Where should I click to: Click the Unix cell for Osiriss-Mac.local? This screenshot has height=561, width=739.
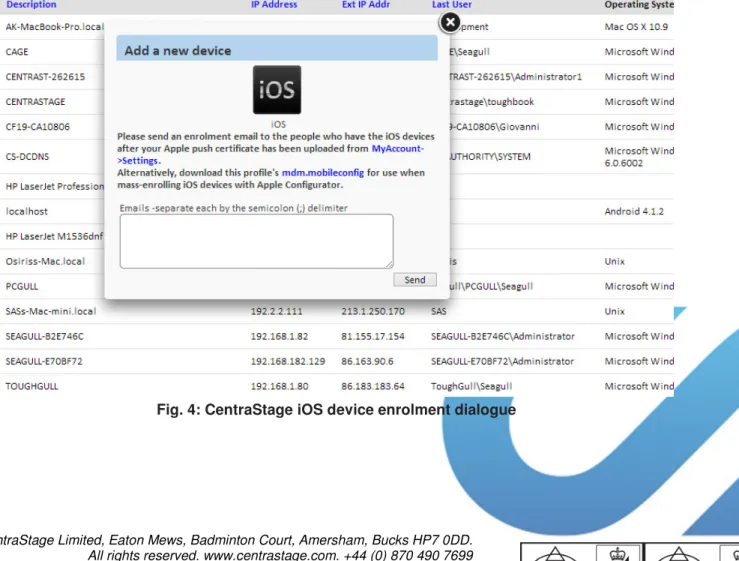[615, 261]
